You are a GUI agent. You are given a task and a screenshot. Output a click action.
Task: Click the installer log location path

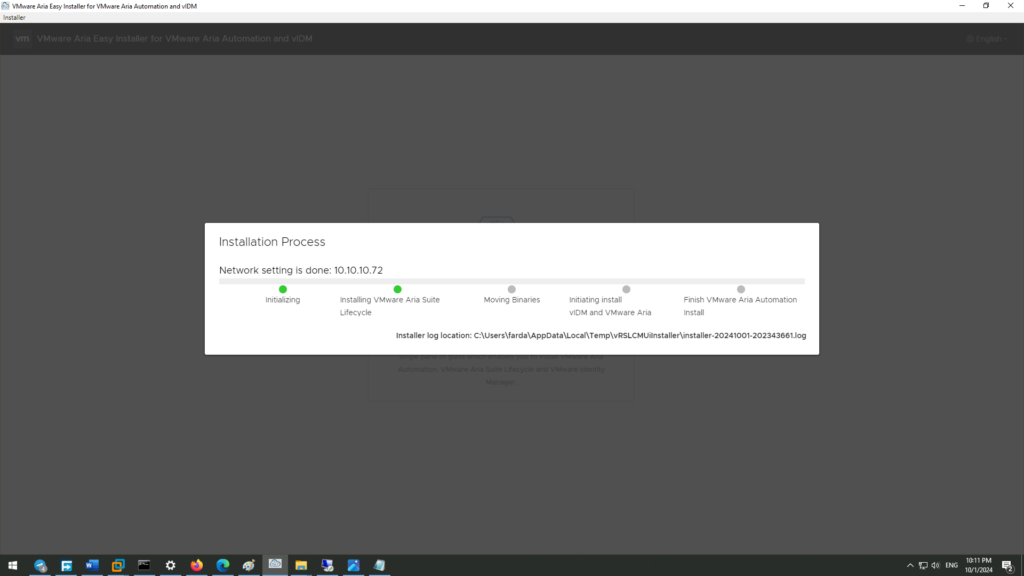640,336
